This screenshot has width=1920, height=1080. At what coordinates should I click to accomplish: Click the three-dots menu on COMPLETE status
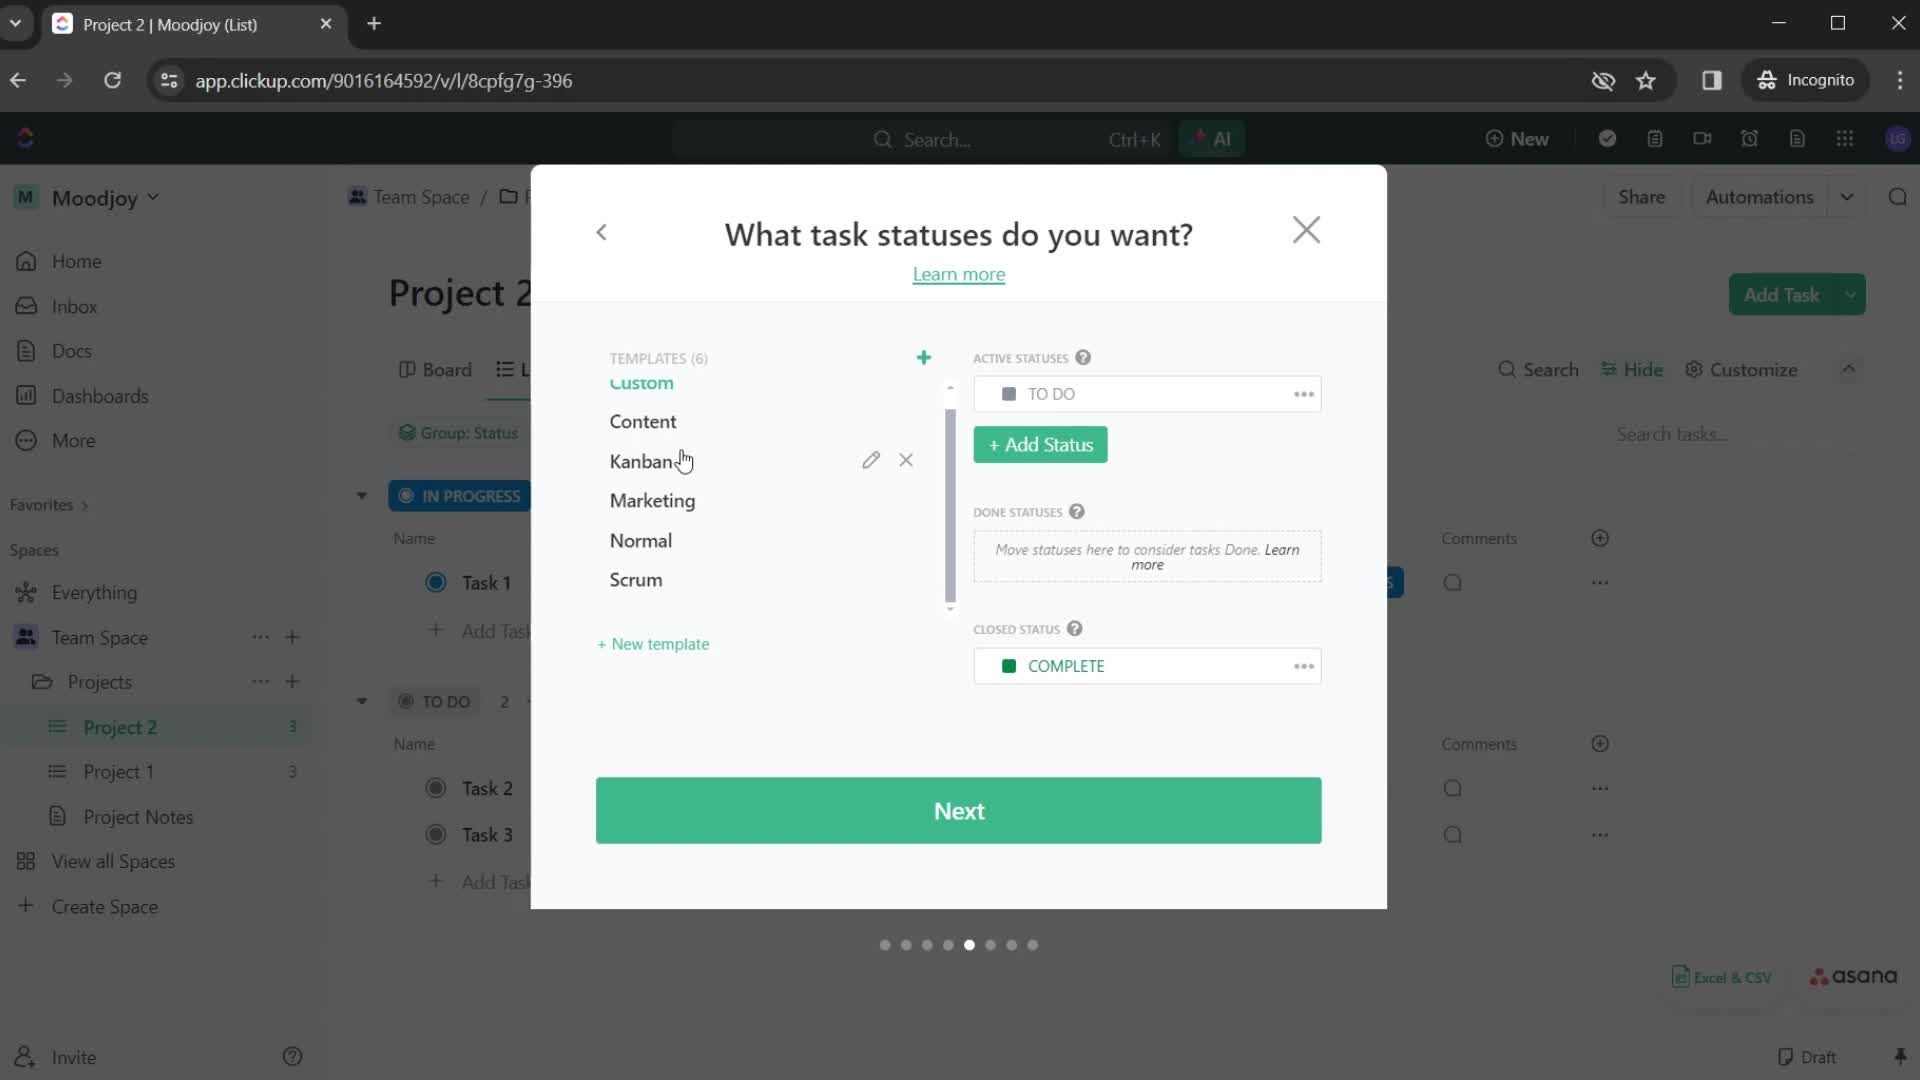[x=1305, y=666]
